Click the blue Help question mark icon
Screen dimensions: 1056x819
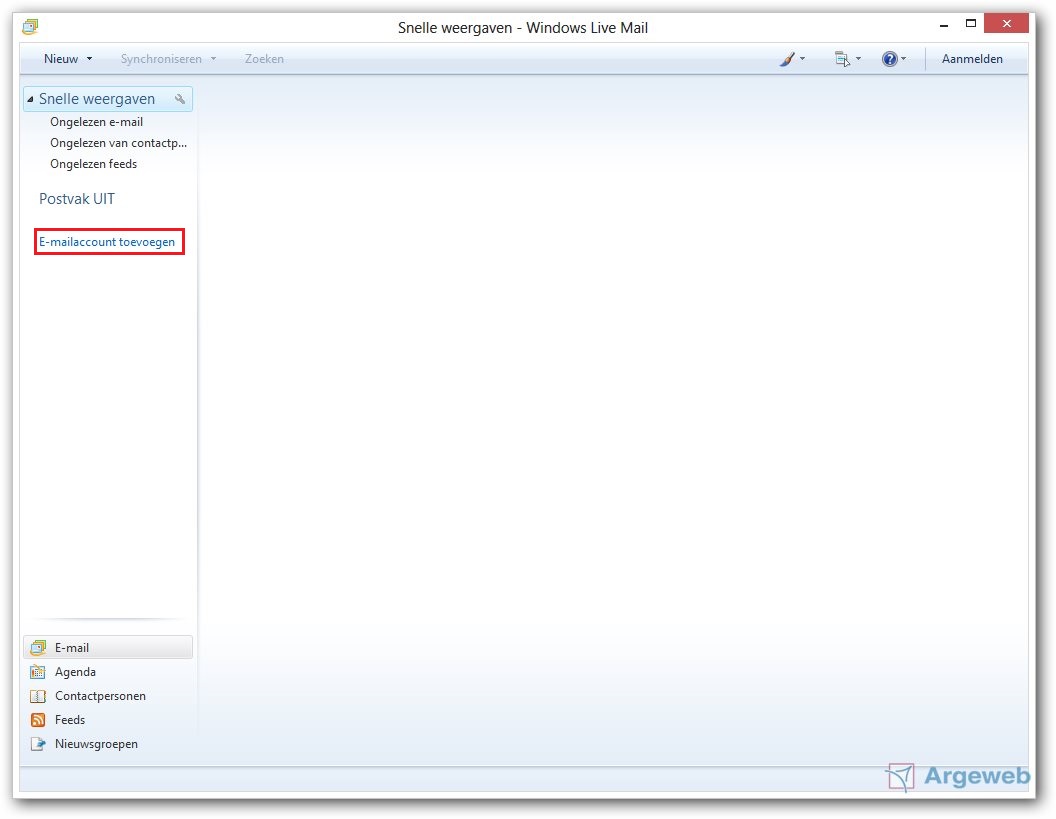click(x=890, y=59)
